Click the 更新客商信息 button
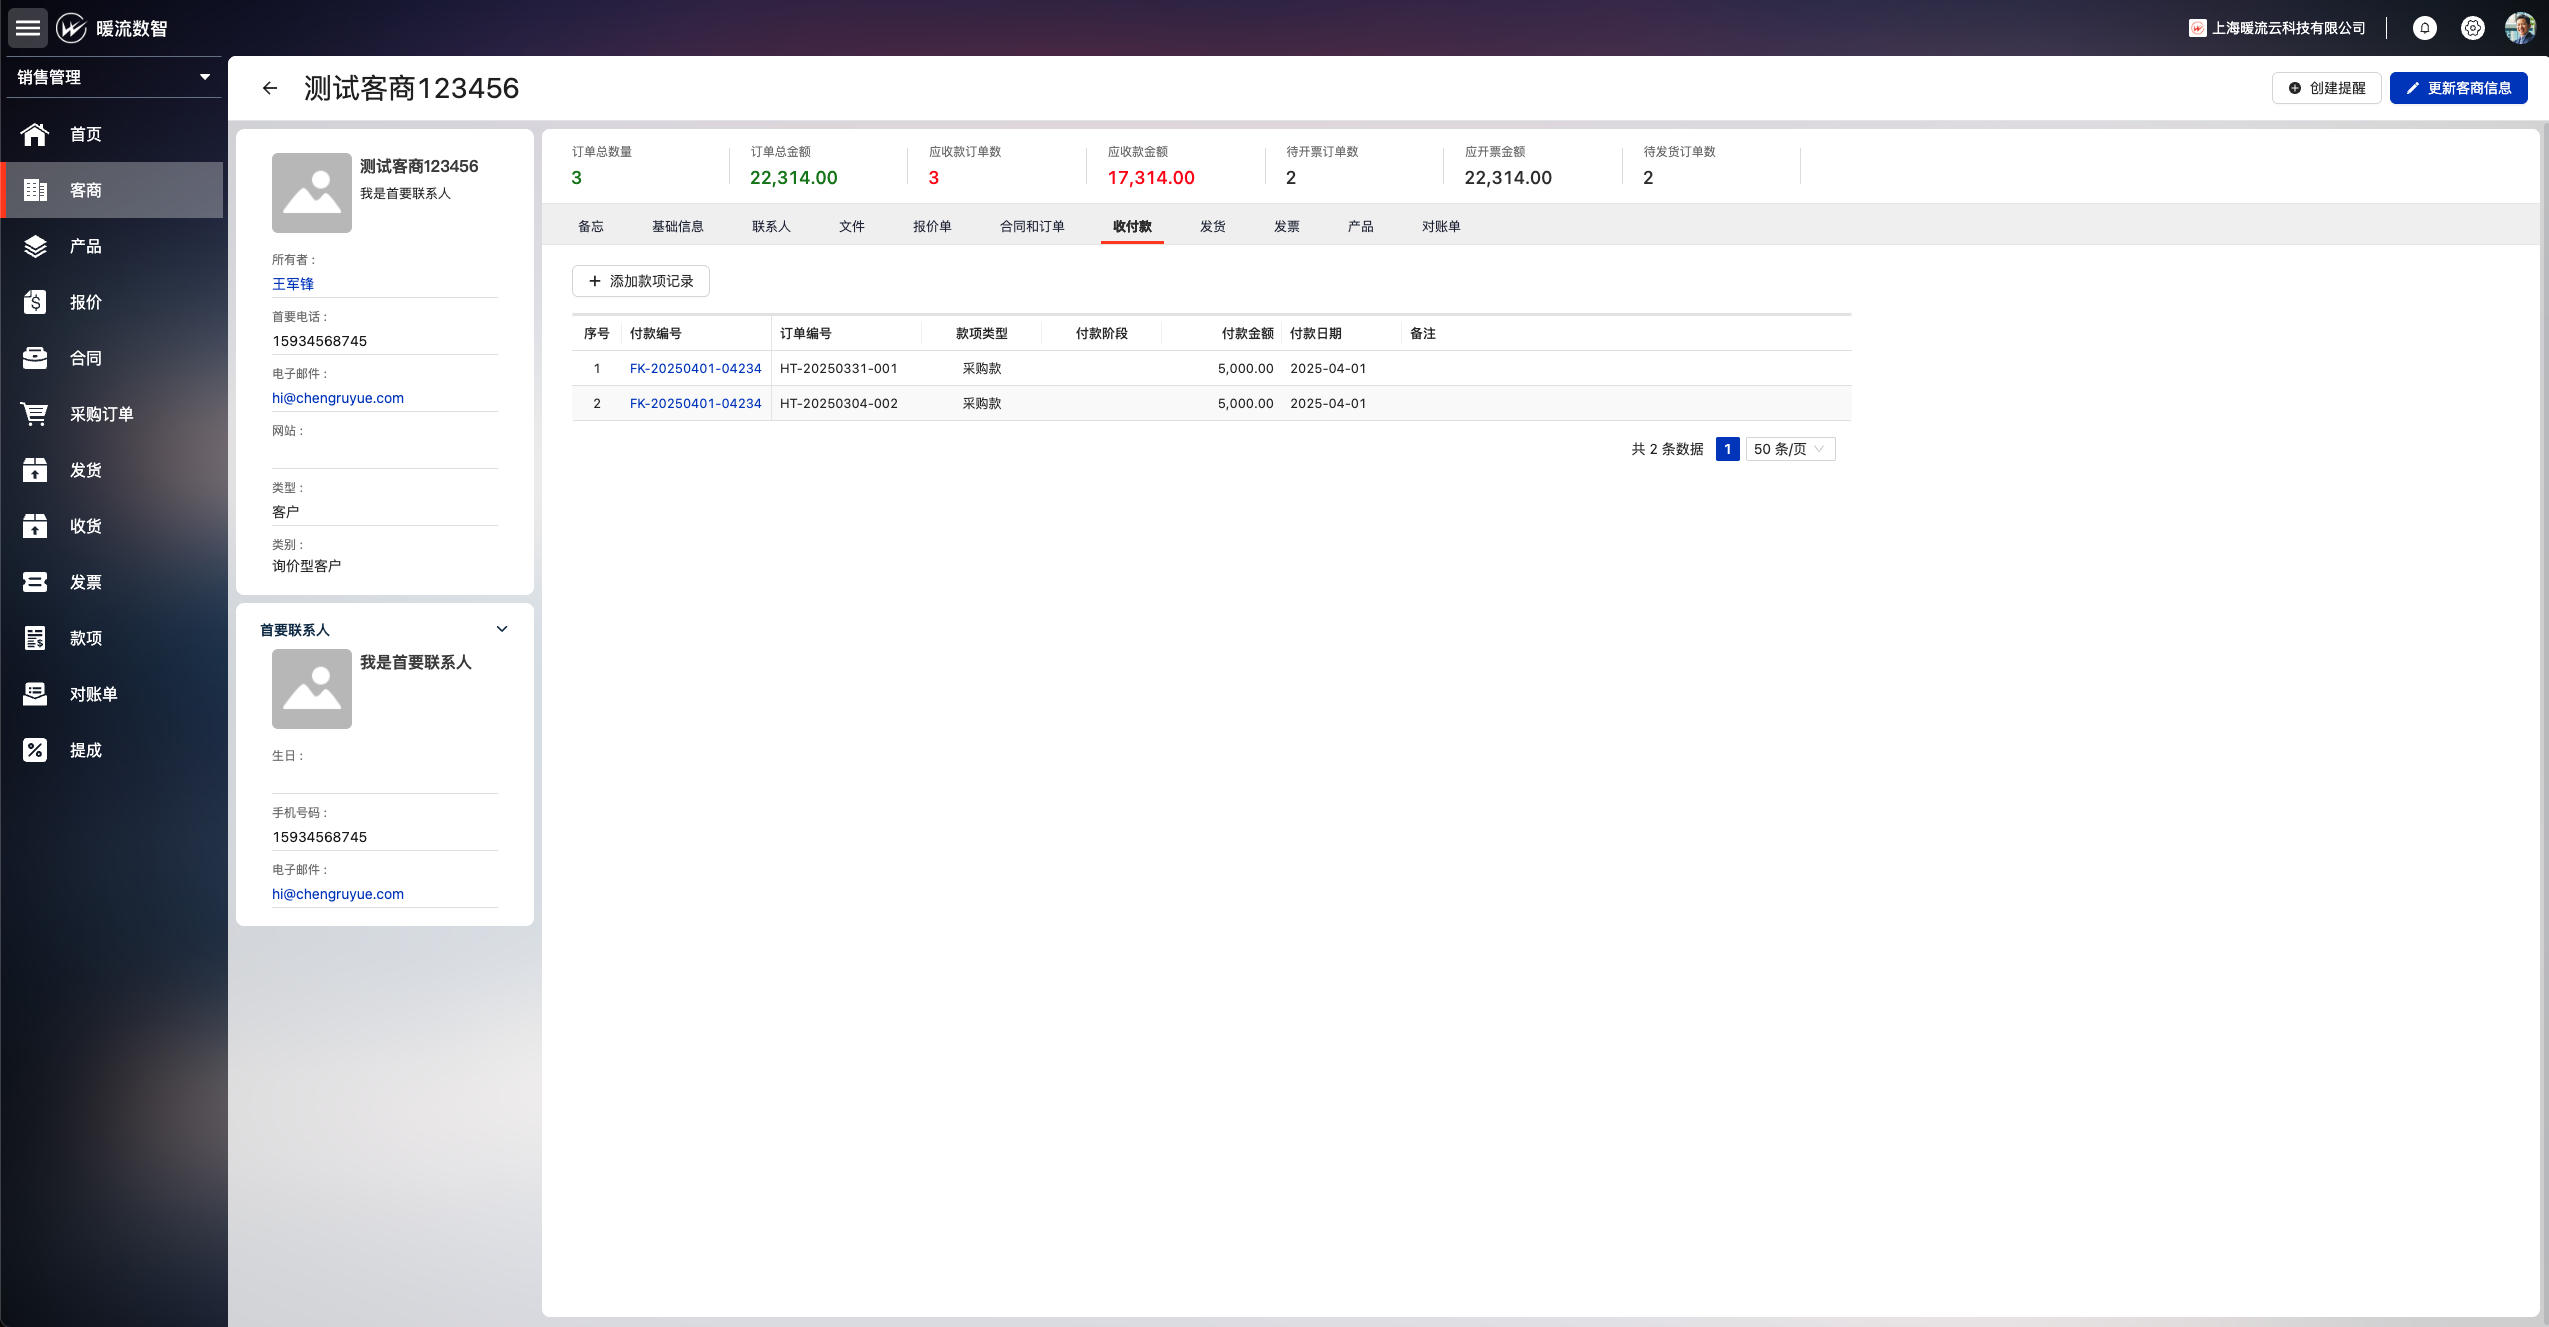This screenshot has height=1327, width=2549. click(2458, 88)
